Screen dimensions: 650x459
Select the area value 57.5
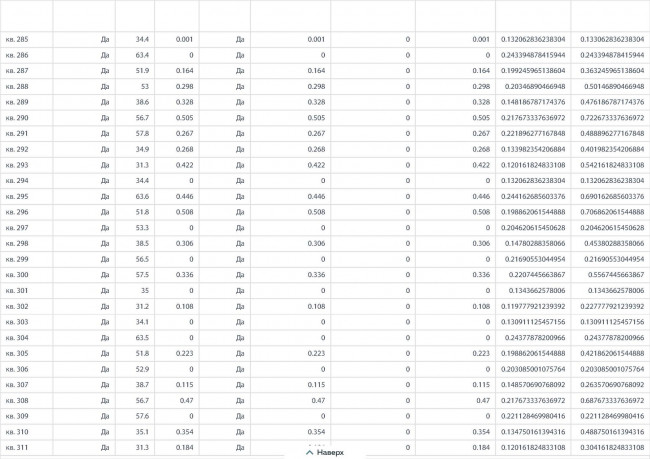tap(142, 275)
